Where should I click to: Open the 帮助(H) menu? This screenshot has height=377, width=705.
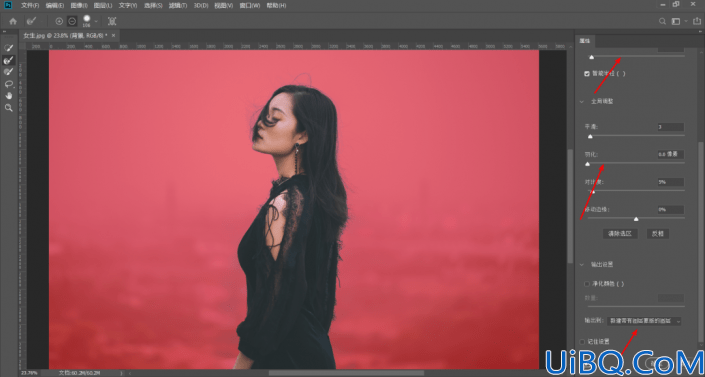(x=276, y=5)
